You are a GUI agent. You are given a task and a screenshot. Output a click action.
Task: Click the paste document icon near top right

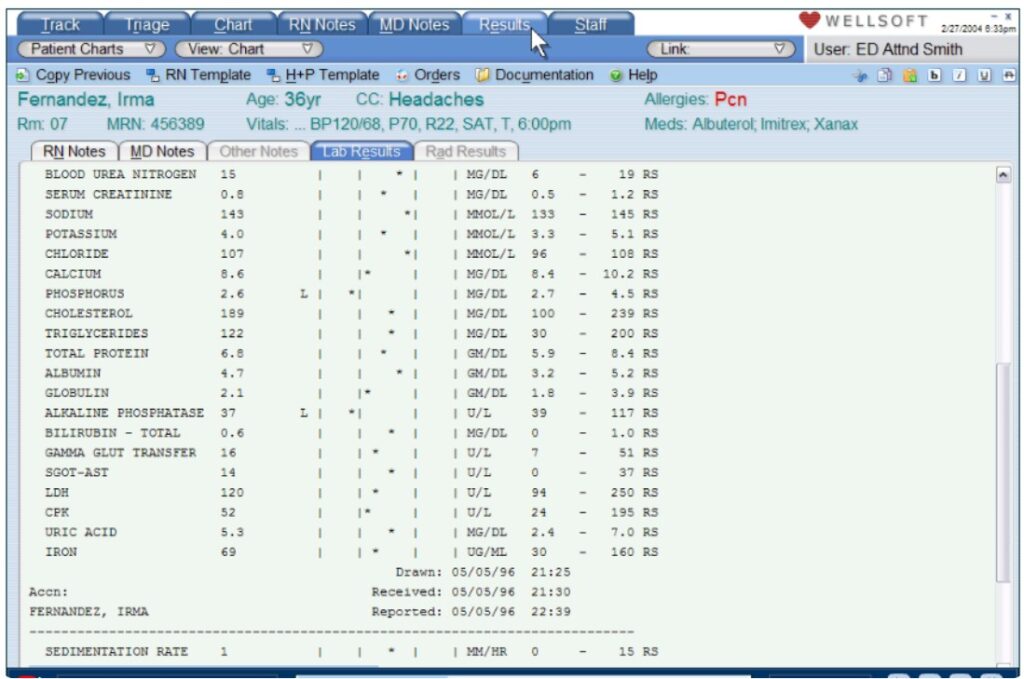pos(883,75)
